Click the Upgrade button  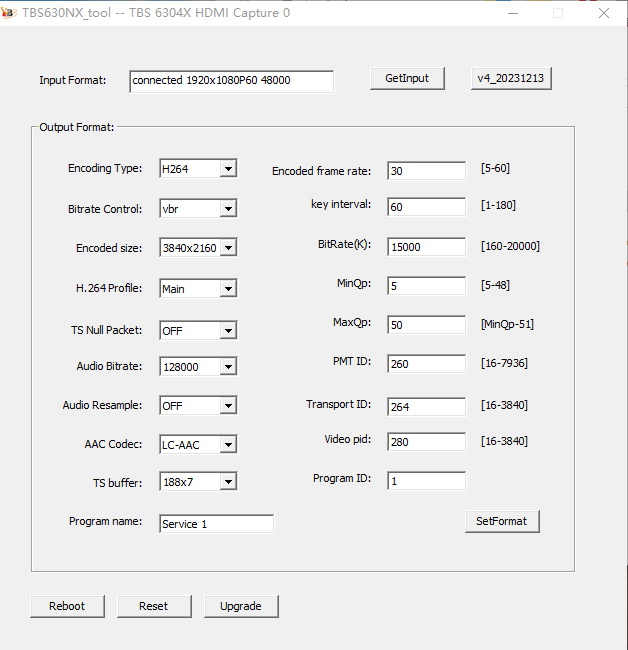tap(241, 606)
